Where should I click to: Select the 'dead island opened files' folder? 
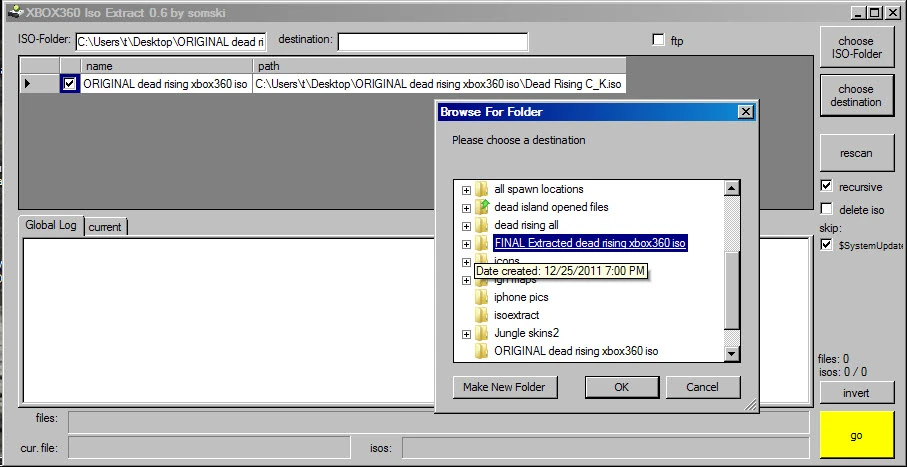point(551,207)
